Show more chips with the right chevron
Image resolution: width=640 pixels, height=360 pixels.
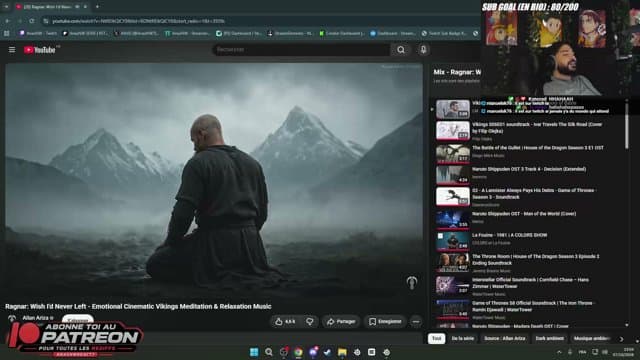pos(621,339)
